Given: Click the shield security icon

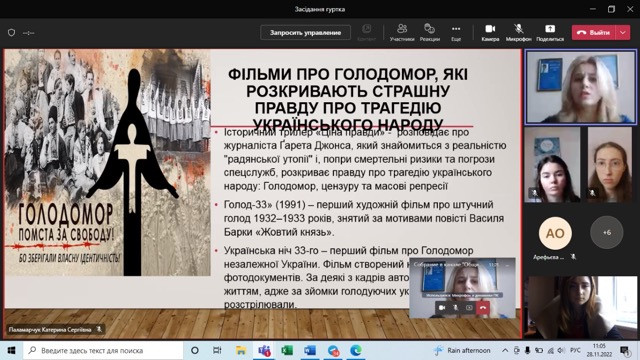Looking at the screenshot, I should coord(11,33).
